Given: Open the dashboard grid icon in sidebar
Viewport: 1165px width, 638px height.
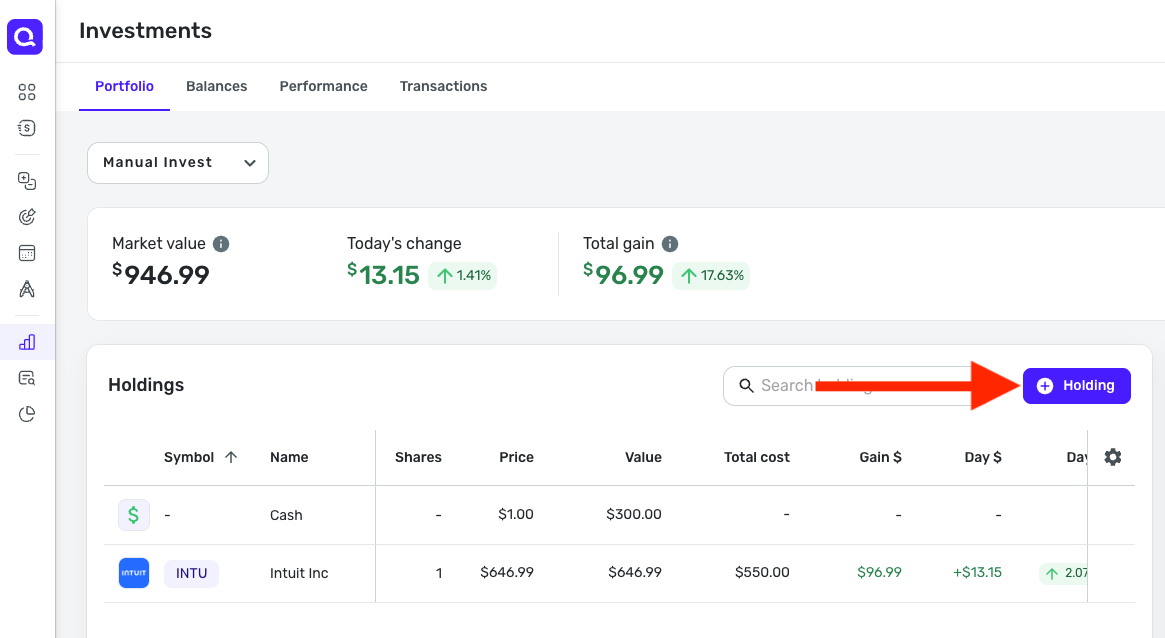Looking at the screenshot, I should click(27, 92).
